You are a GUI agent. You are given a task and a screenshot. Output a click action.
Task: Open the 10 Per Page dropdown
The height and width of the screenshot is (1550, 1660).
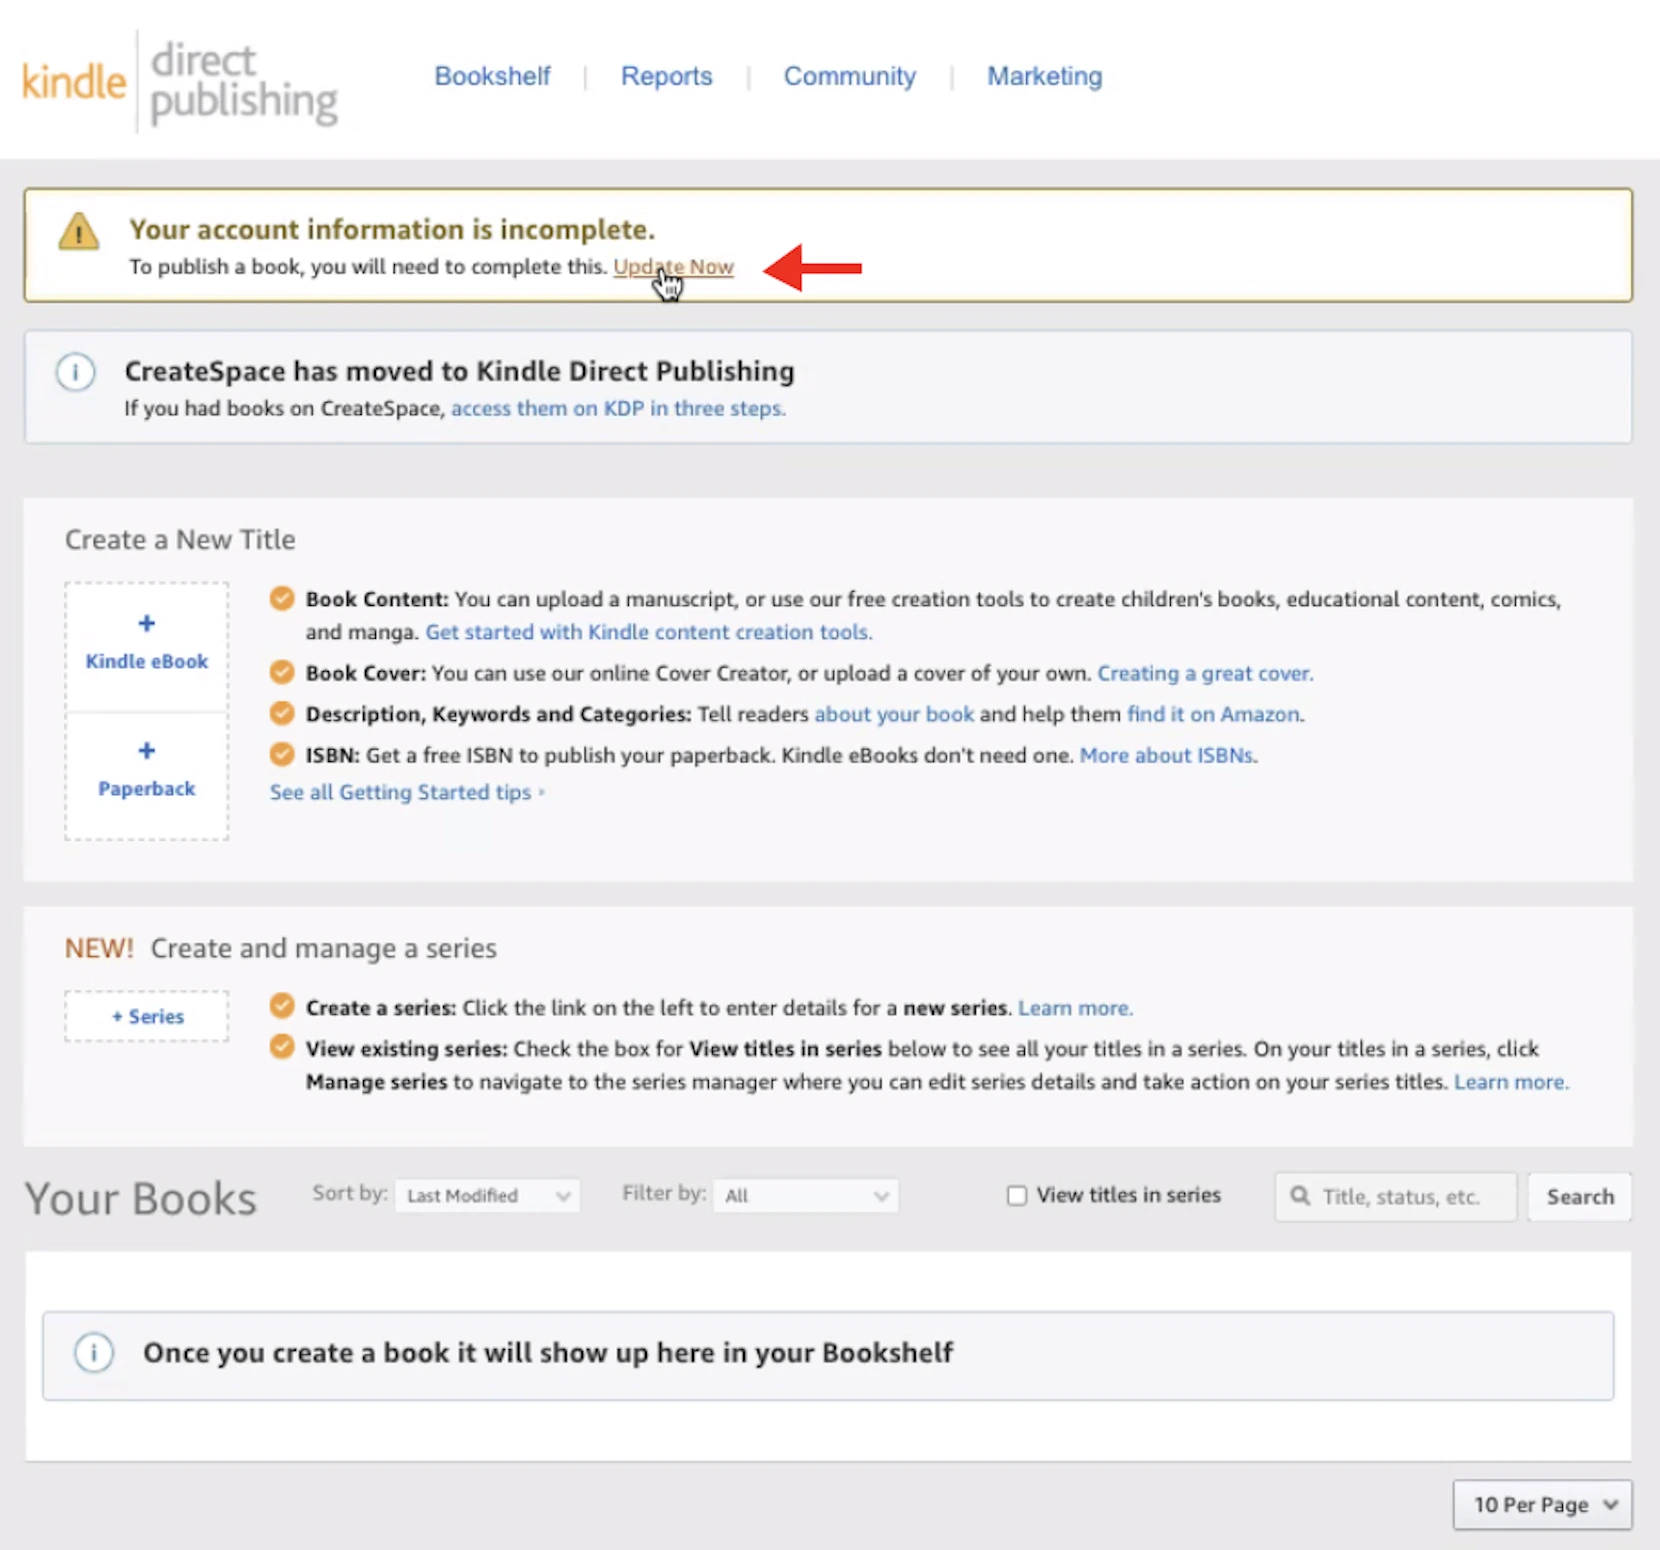coord(1542,1505)
